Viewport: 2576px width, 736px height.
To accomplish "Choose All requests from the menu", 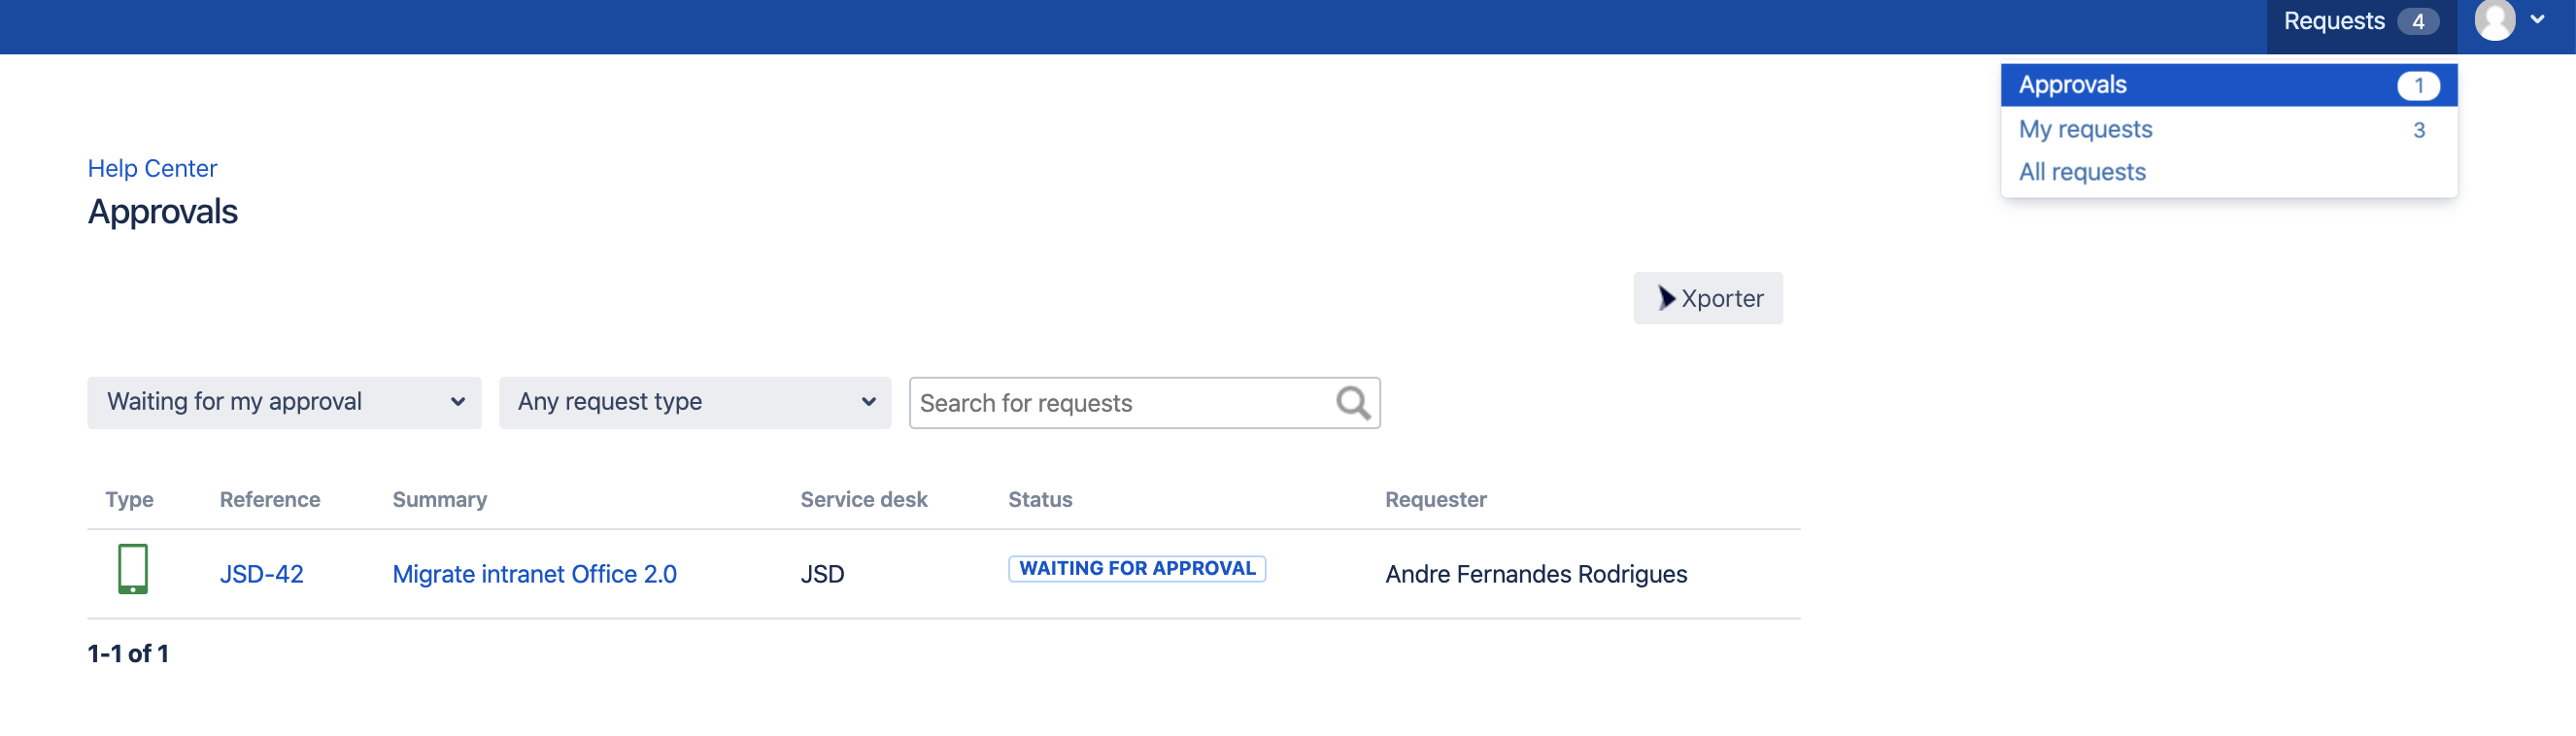I will pos(2082,172).
